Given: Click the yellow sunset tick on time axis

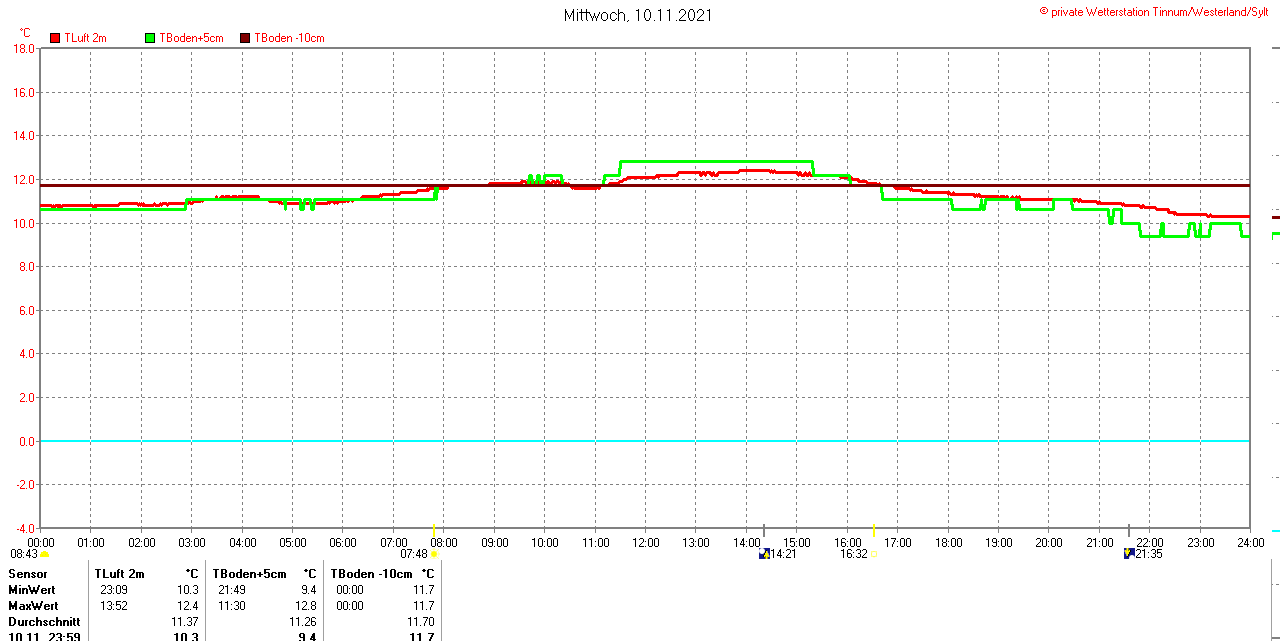Looking at the screenshot, I should (x=874, y=529).
